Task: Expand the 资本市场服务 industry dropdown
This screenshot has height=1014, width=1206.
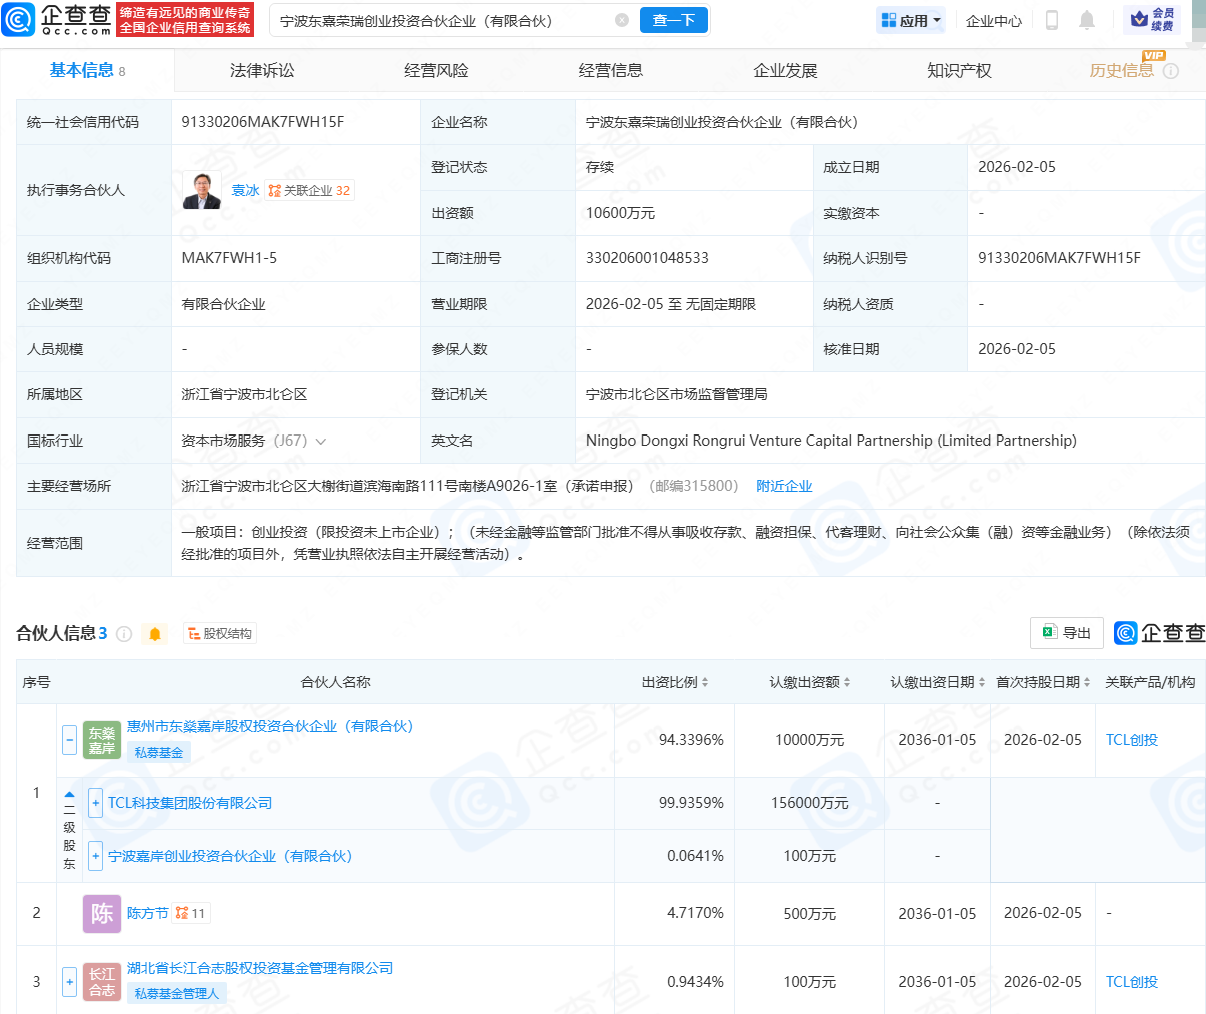Action: tap(321, 441)
